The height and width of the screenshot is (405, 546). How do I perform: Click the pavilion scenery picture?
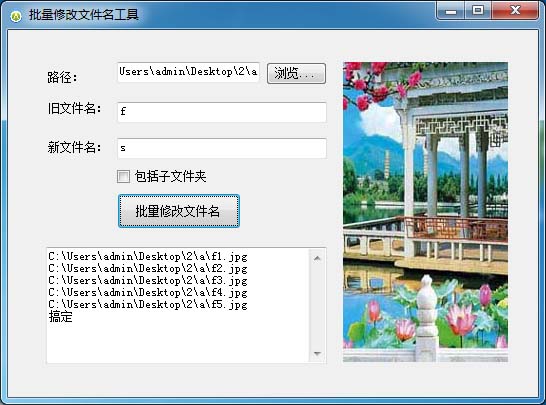pos(425,212)
